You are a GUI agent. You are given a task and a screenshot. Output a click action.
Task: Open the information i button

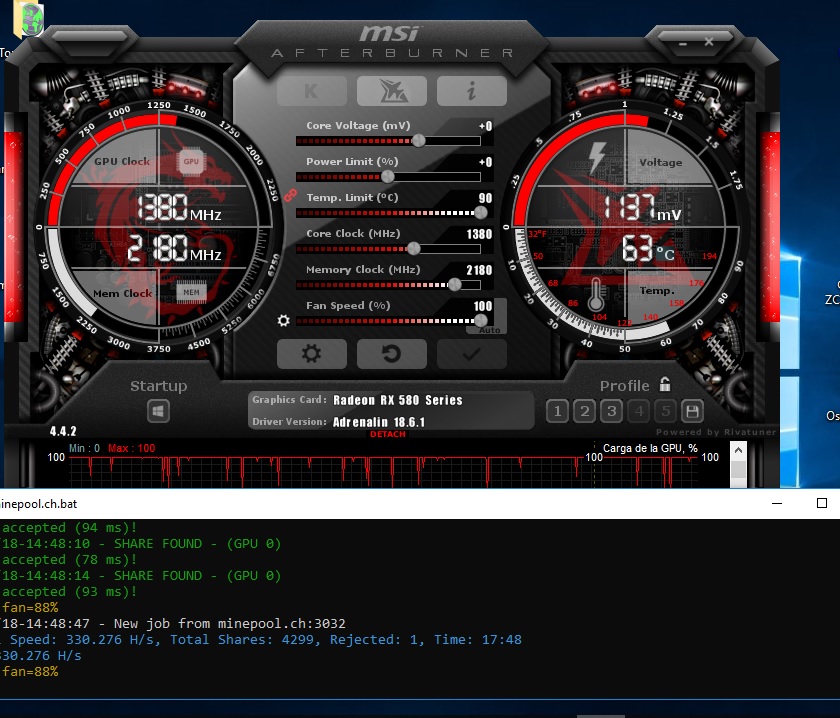pos(471,91)
